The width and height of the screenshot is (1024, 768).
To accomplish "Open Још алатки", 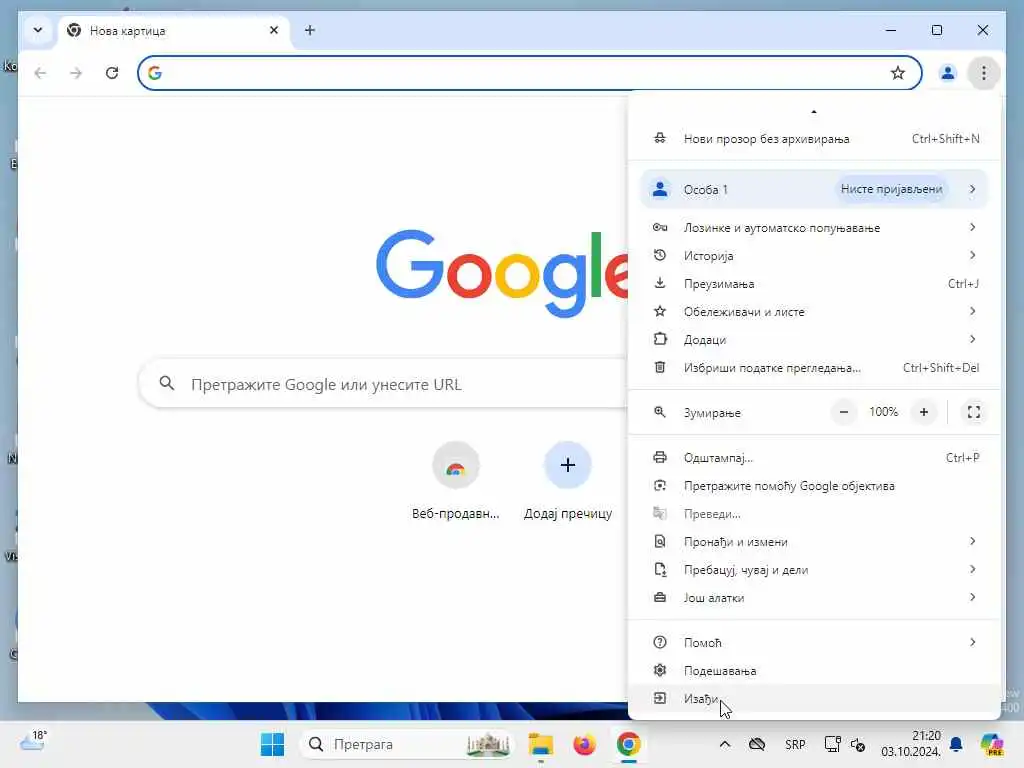I will (814, 598).
